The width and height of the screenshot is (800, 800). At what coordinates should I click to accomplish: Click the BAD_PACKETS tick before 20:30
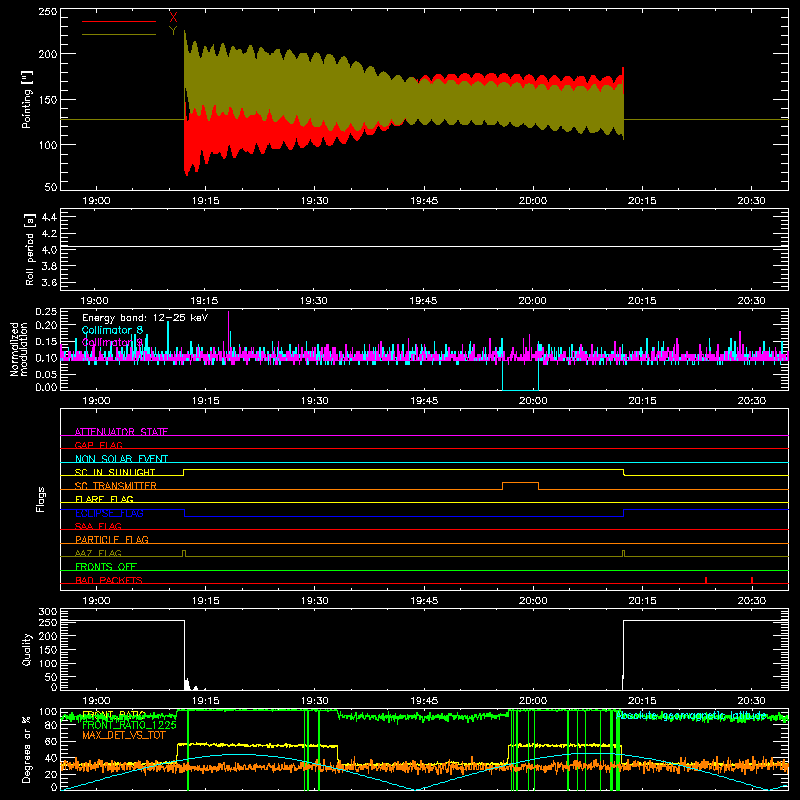click(706, 580)
